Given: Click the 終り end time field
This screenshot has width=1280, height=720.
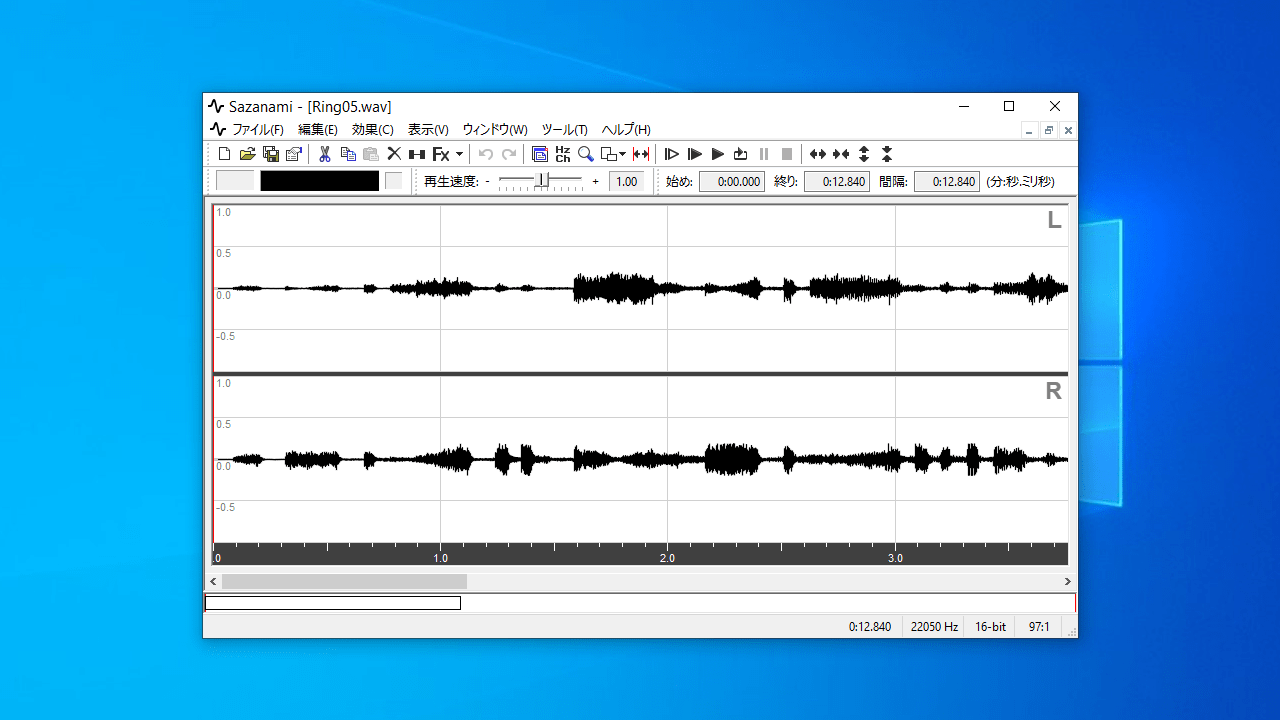Looking at the screenshot, I should [x=837, y=182].
